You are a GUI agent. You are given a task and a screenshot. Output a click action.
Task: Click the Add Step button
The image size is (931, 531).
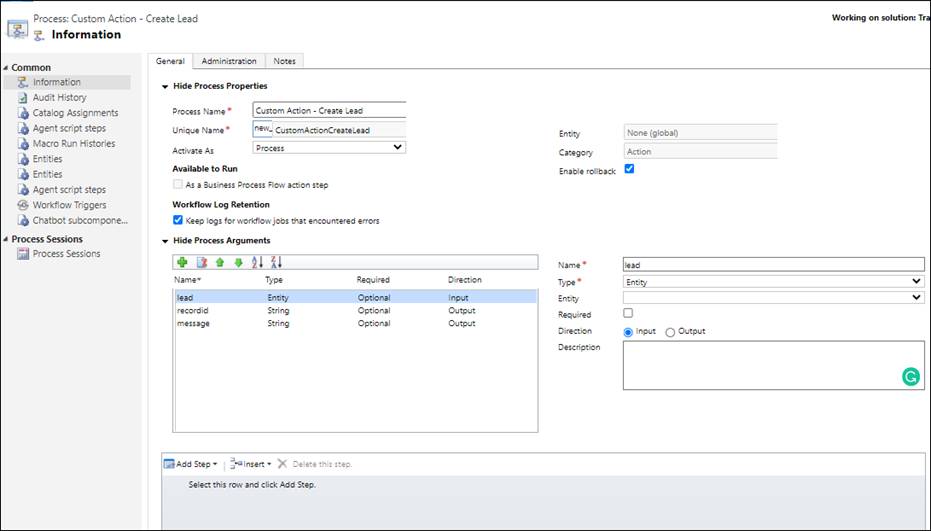[x=191, y=464]
